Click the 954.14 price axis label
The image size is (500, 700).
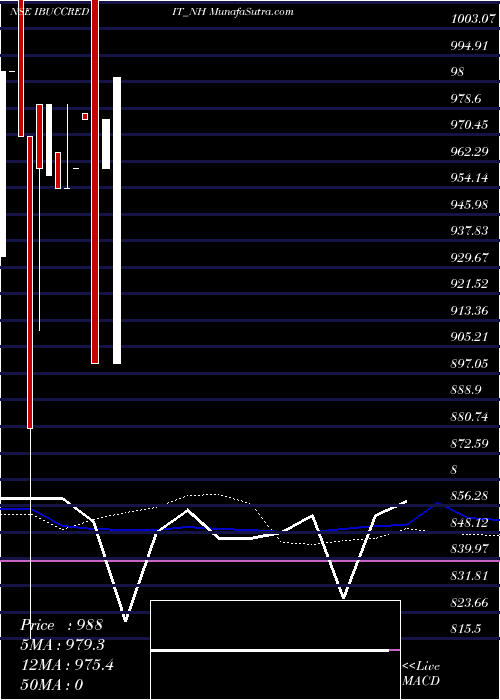coord(469,178)
